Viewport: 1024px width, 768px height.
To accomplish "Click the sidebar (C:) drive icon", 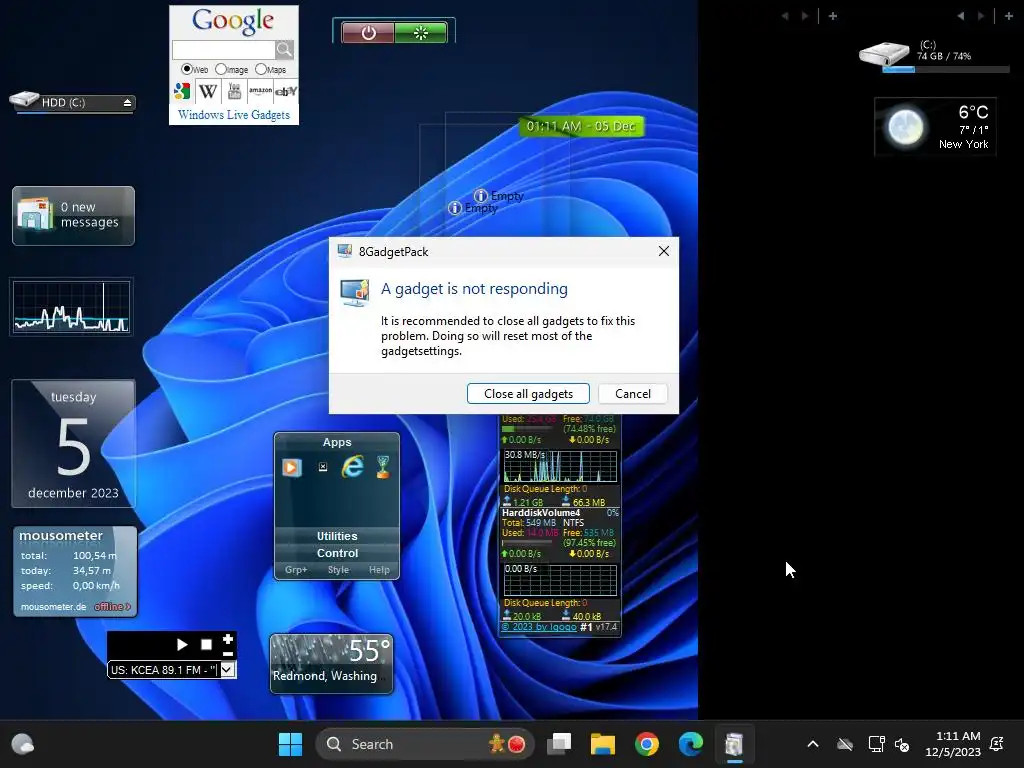I will pyautogui.click(x=884, y=54).
